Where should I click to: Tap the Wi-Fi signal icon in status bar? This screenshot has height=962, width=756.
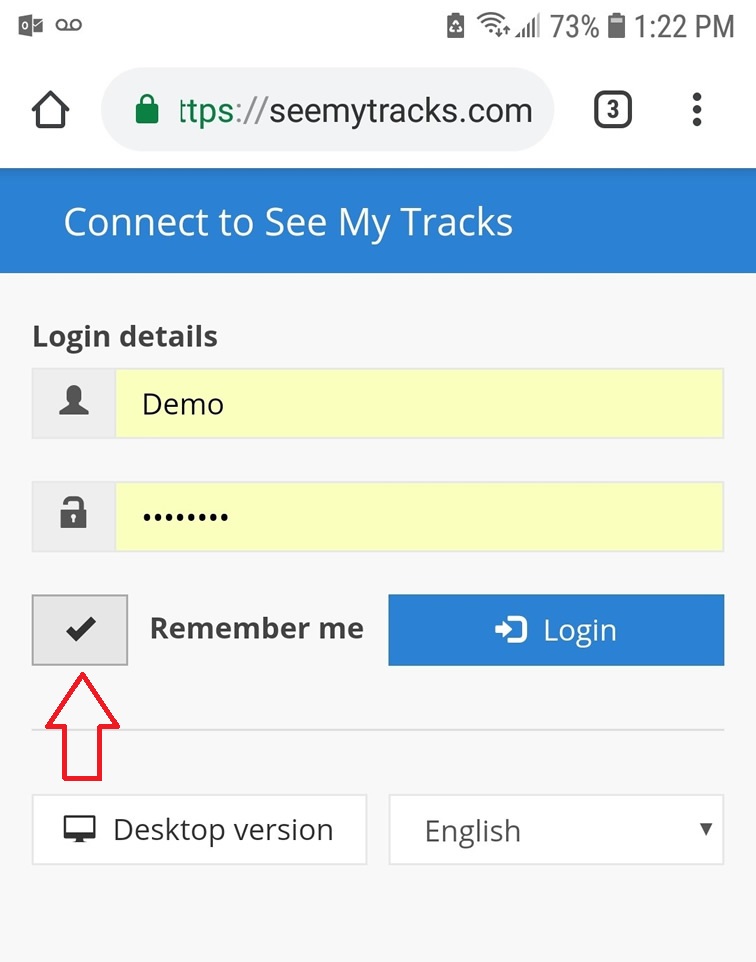[492, 25]
